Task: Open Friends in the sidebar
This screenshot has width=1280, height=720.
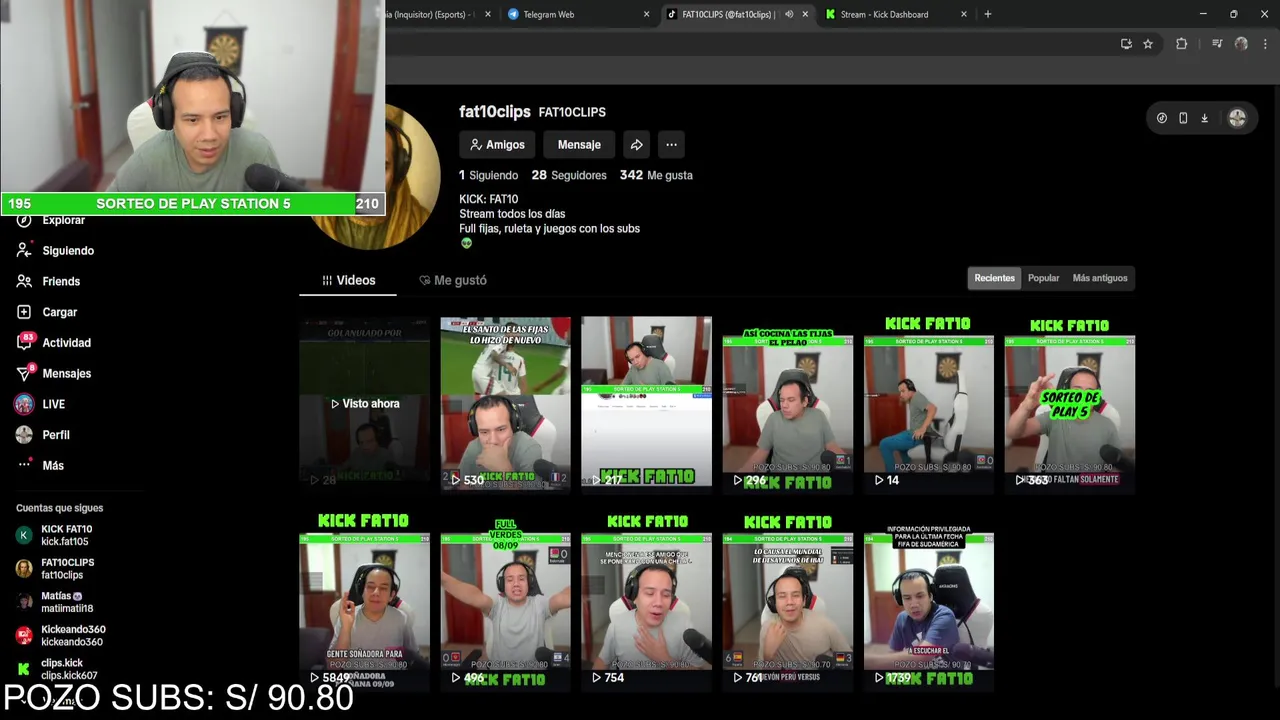Action: click(x=48, y=282)
